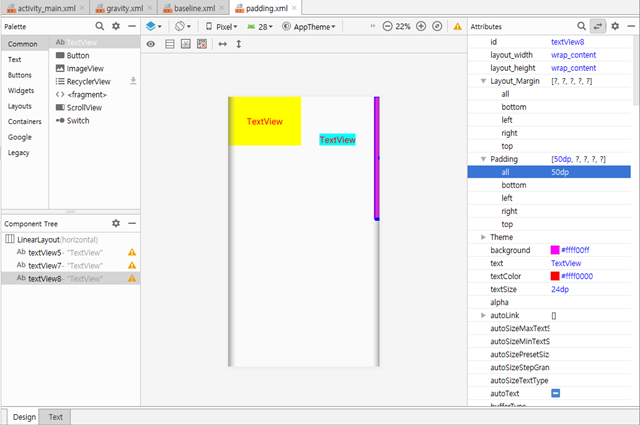Zoom out the design preview

point(387,27)
